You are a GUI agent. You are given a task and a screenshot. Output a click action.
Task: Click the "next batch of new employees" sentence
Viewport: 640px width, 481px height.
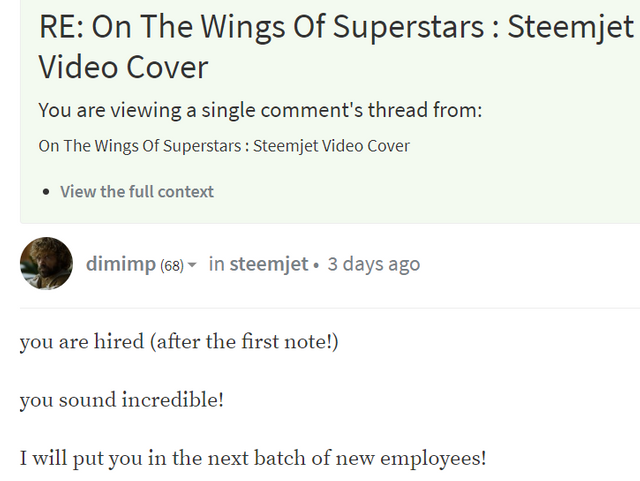pos(253,460)
